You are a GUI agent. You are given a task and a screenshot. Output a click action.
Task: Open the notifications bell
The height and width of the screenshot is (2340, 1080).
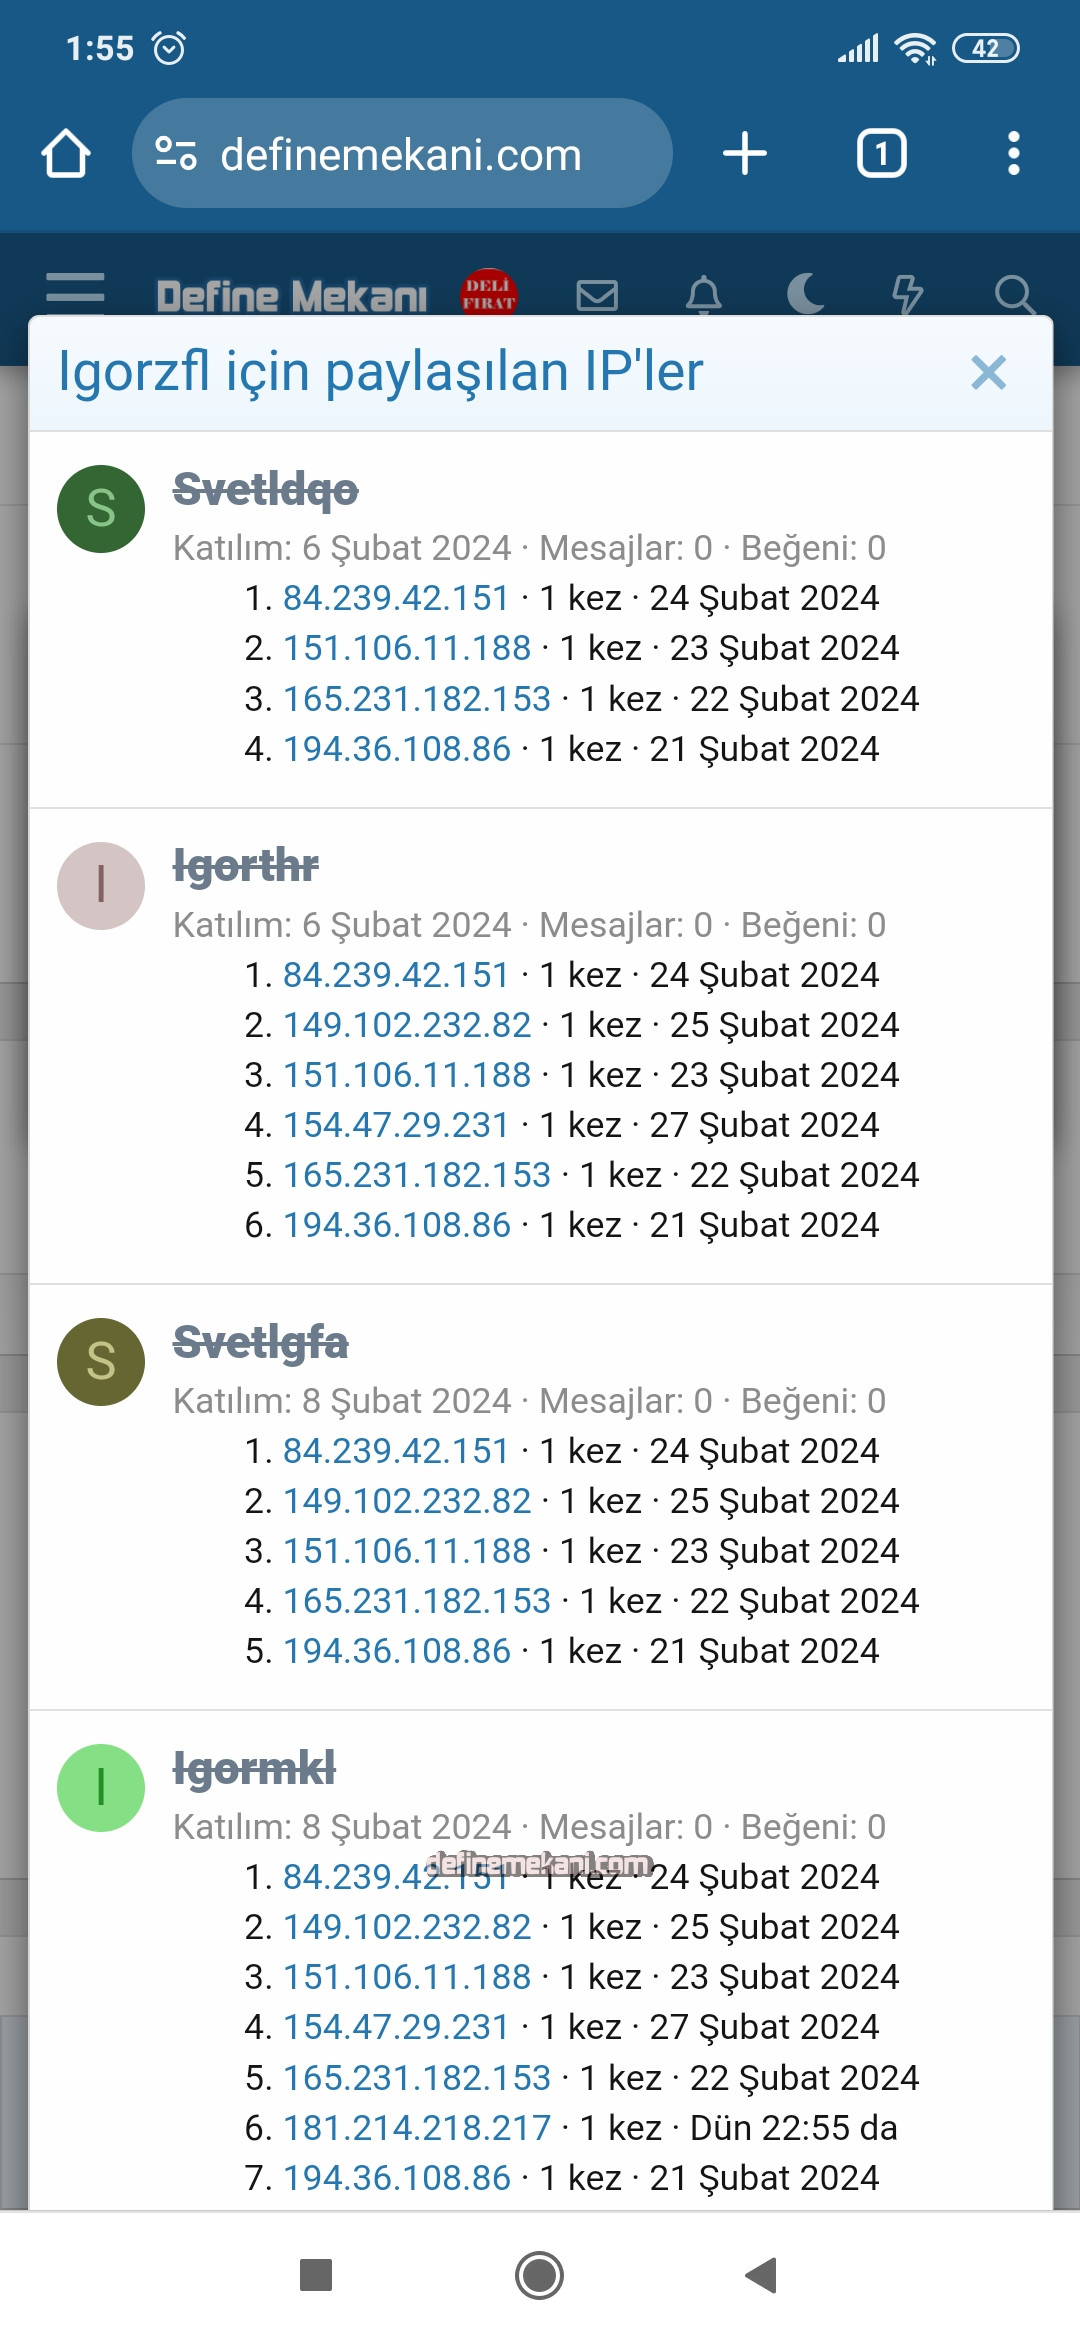pos(703,295)
